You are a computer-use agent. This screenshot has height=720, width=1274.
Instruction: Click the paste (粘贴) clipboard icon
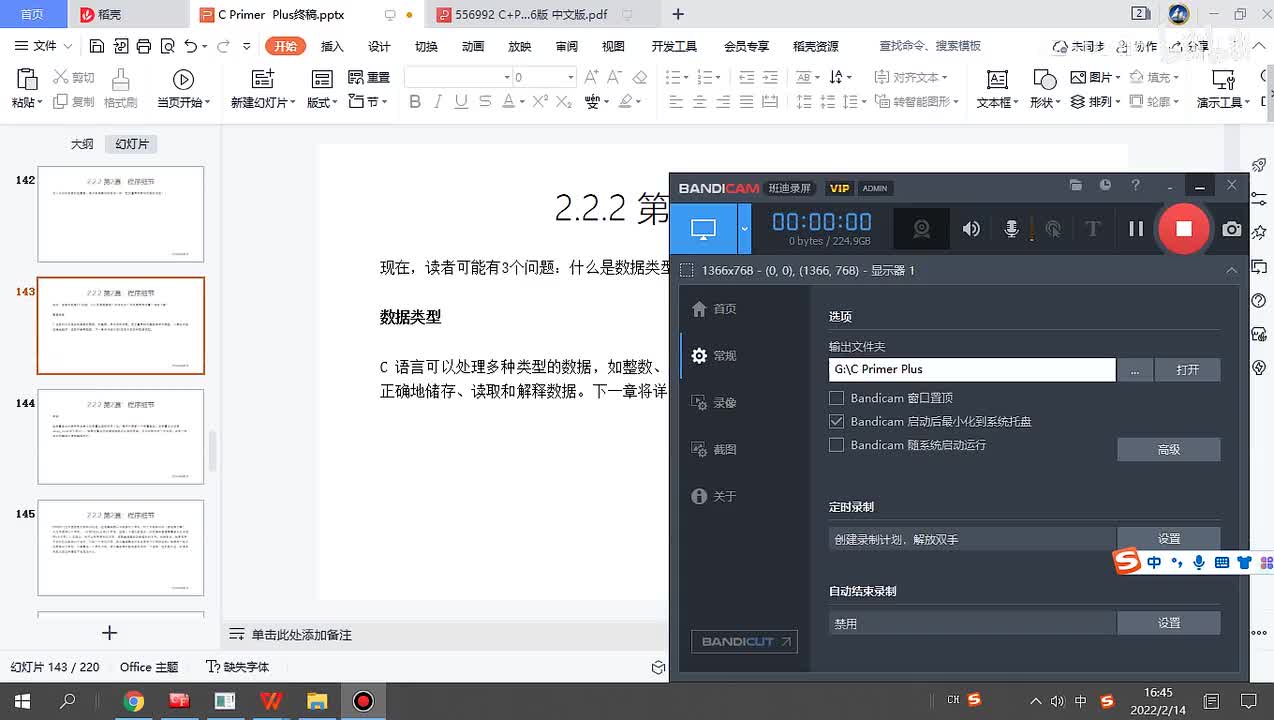point(27,80)
